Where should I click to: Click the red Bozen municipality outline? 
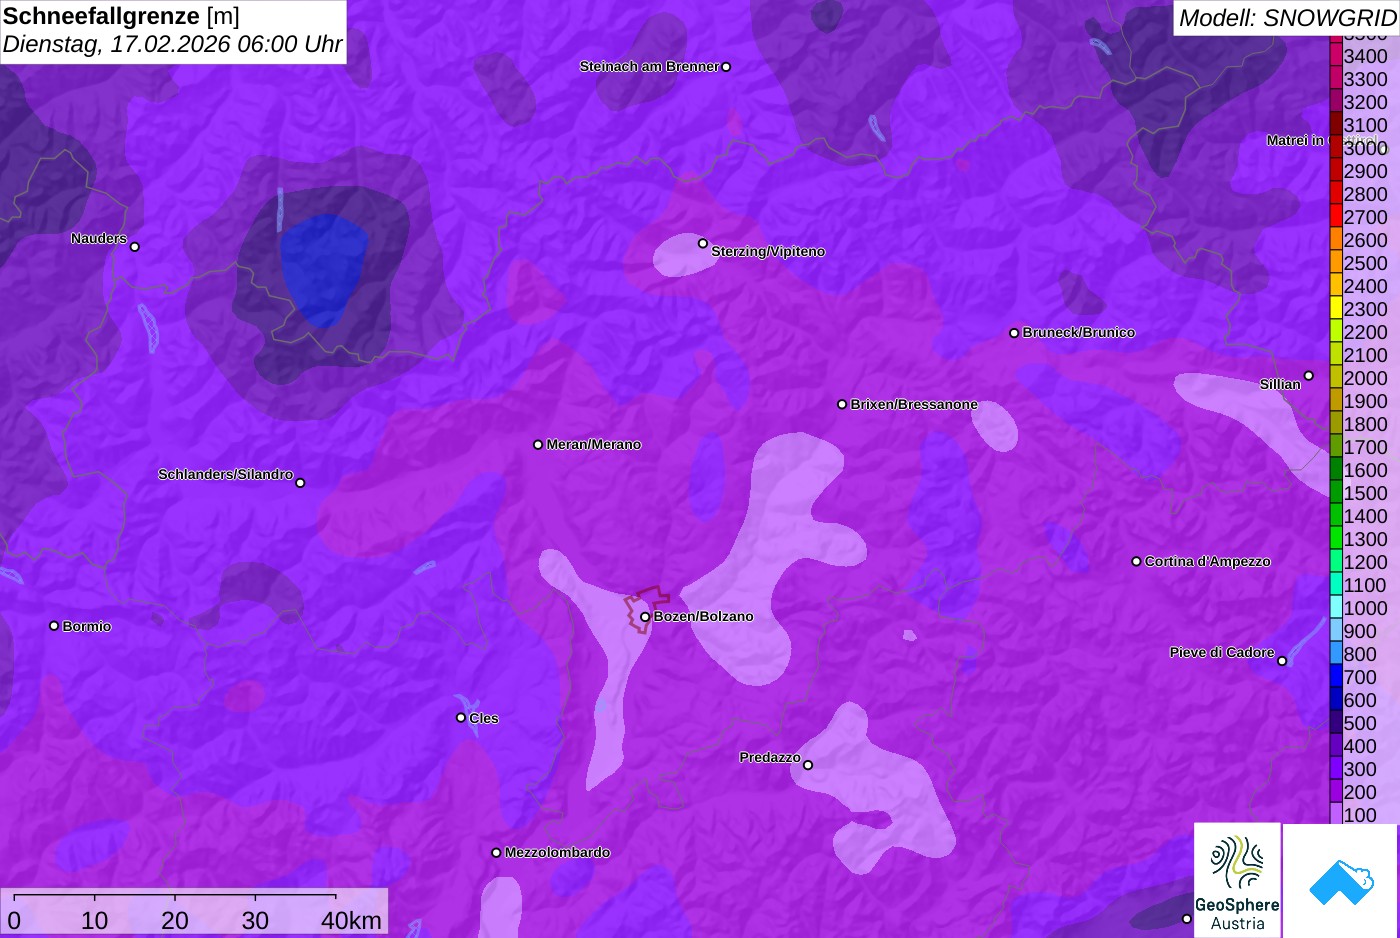[647, 608]
